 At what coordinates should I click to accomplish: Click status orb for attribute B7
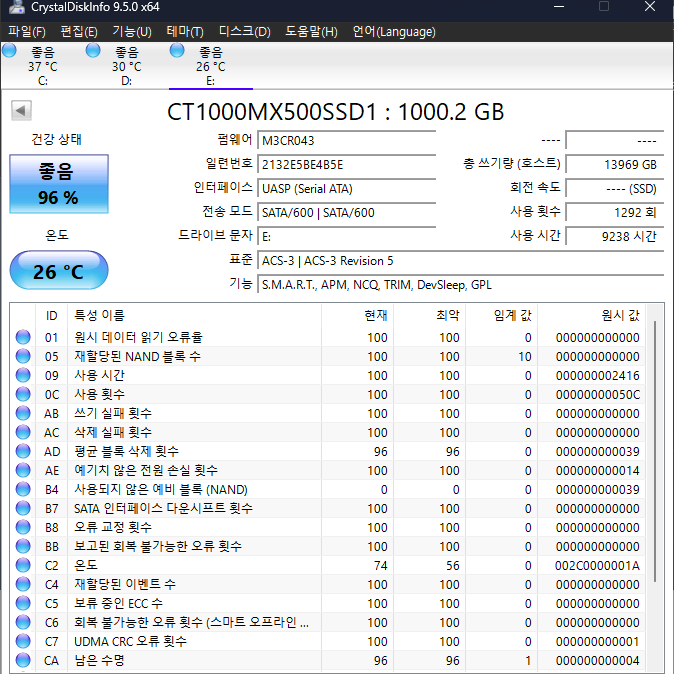pos(23,508)
